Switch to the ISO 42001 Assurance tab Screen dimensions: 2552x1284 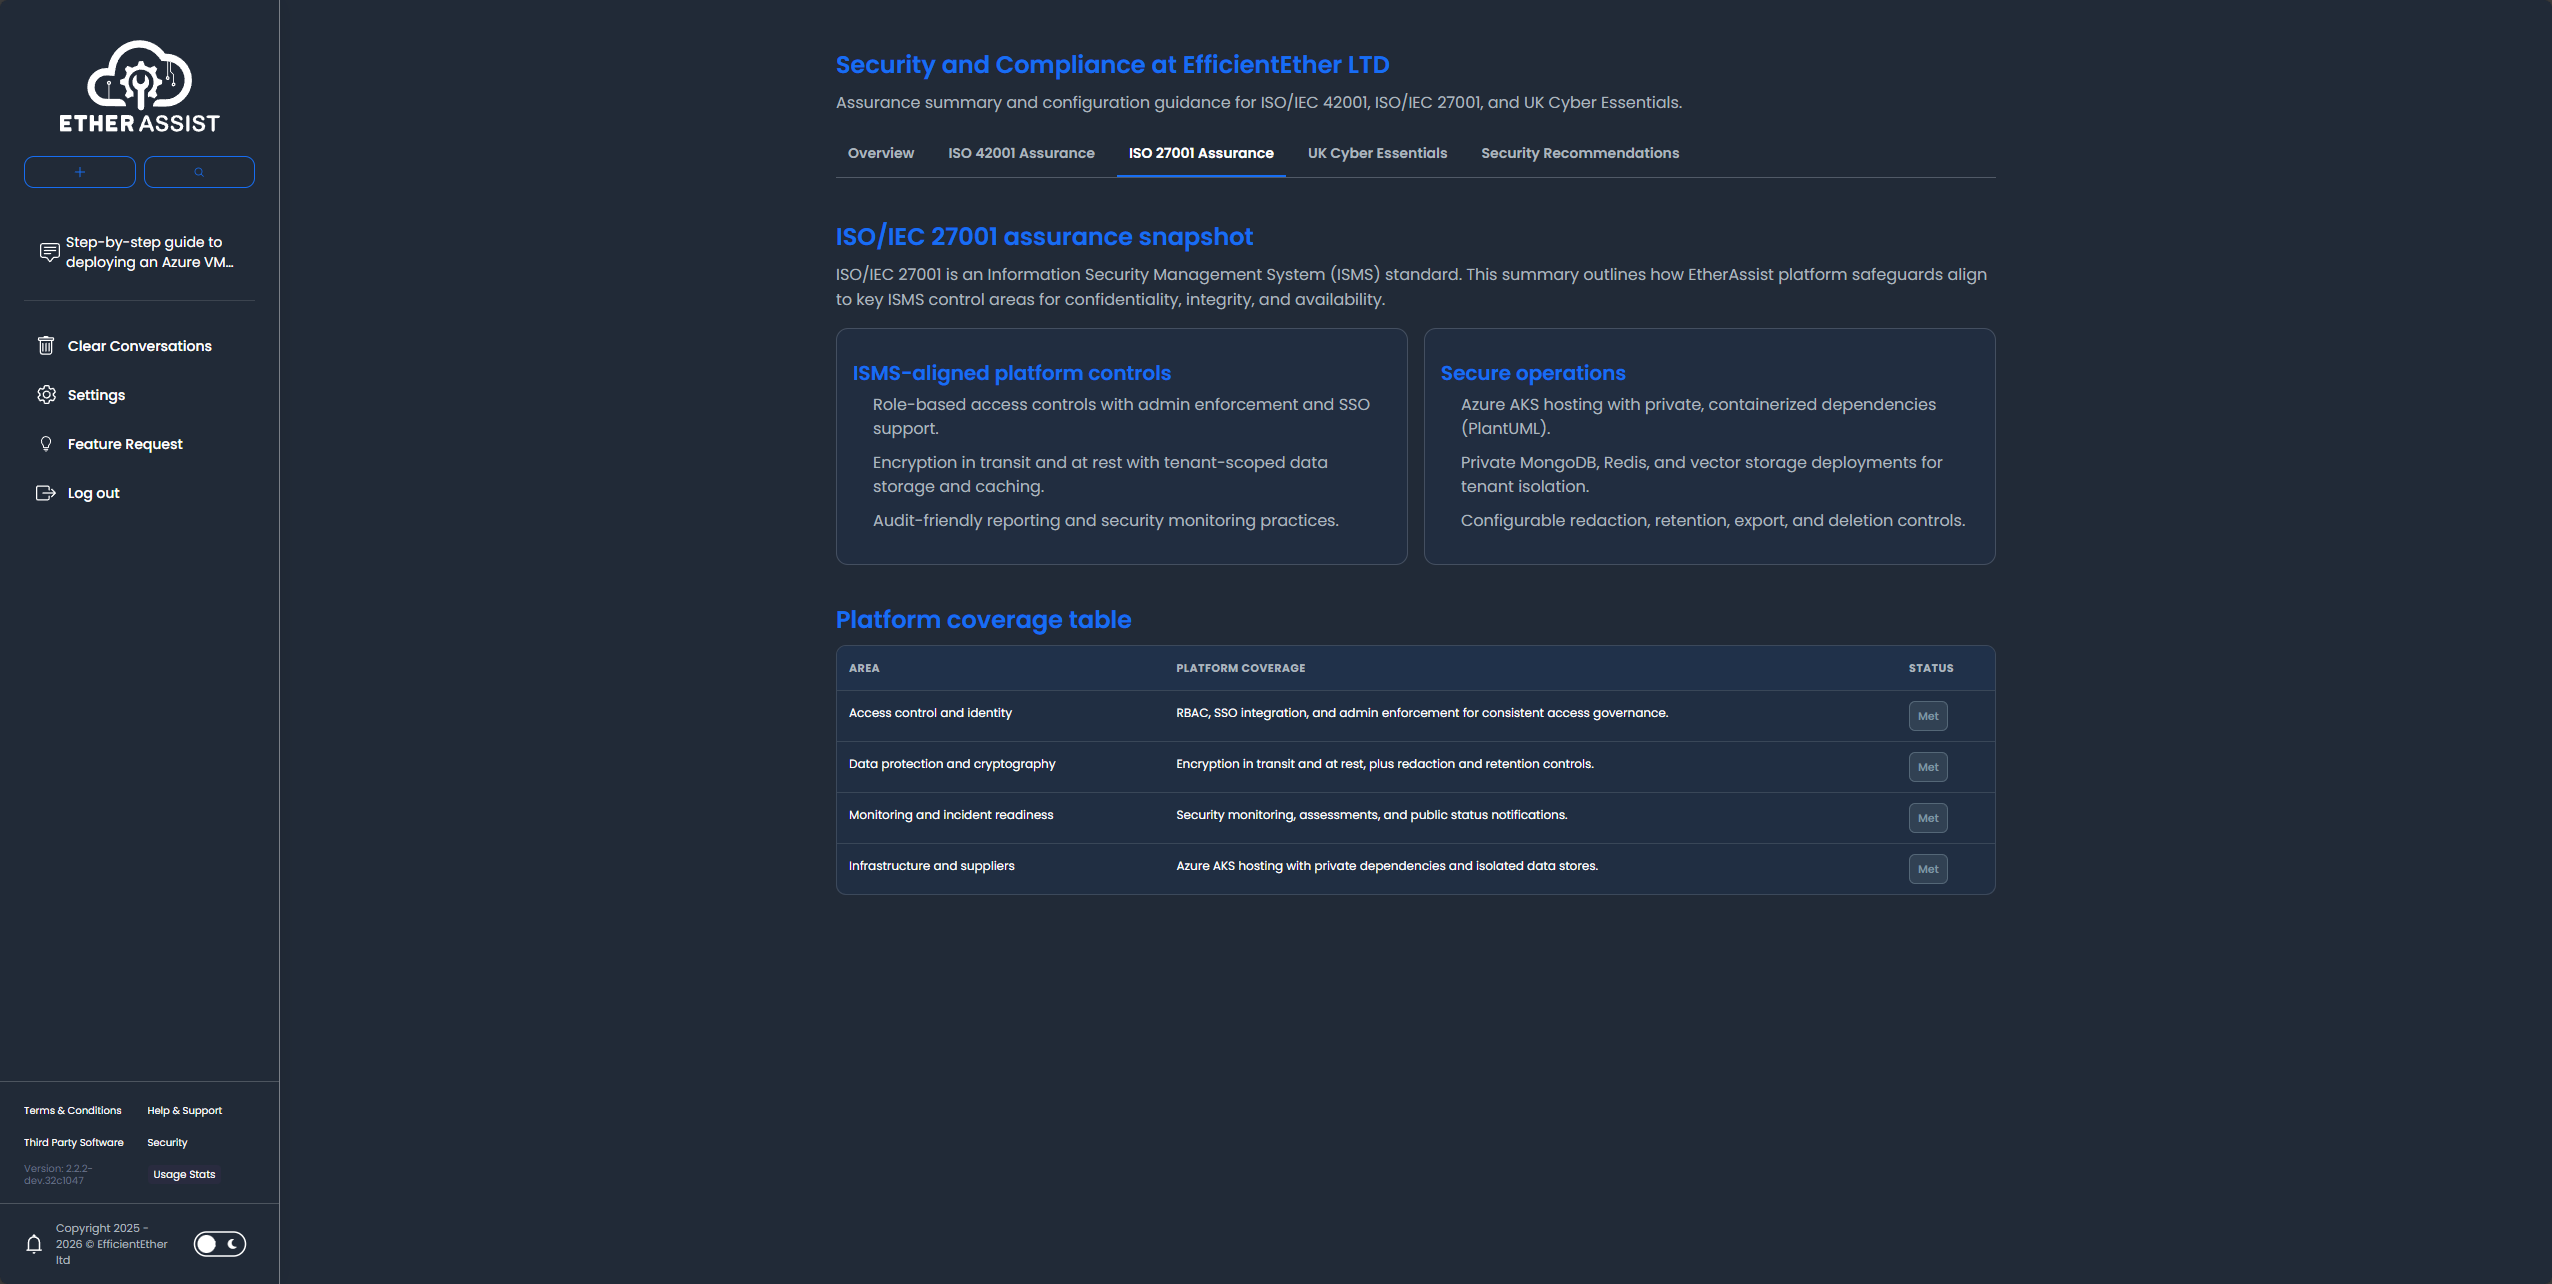(1021, 153)
